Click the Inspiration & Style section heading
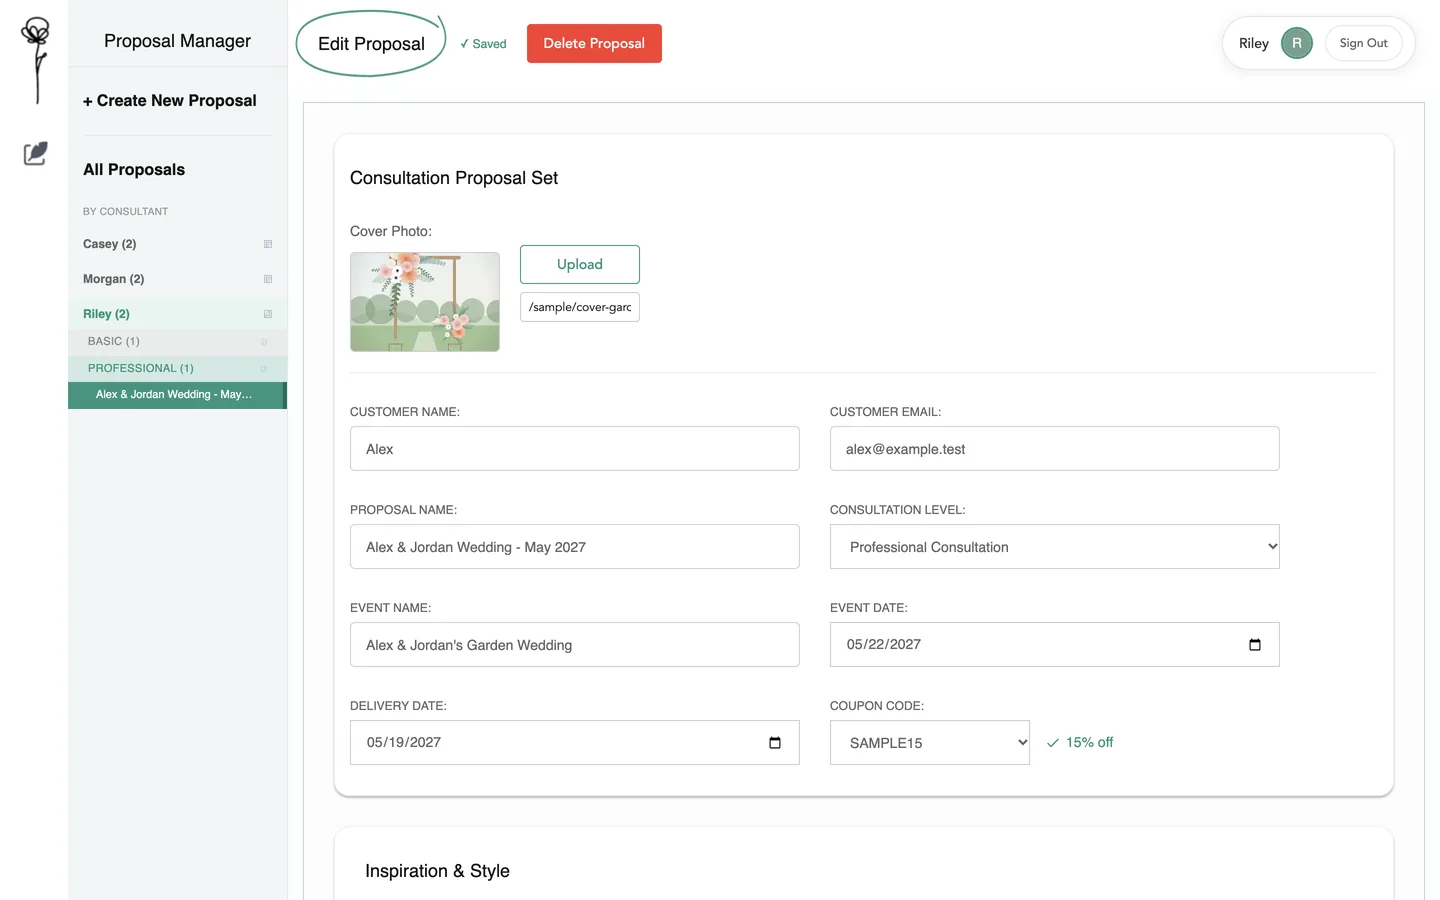Viewport: 1440px width, 900px height. [437, 871]
